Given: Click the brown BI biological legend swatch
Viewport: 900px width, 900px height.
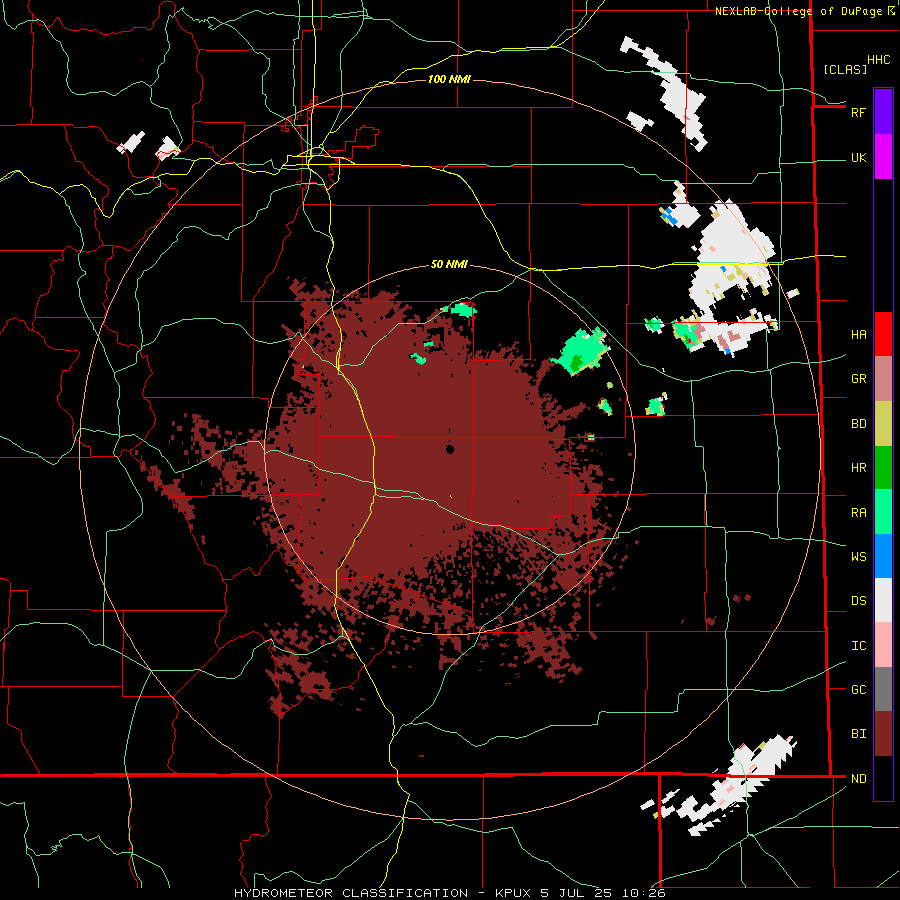Looking at the screenshot, I should [883, 734].
